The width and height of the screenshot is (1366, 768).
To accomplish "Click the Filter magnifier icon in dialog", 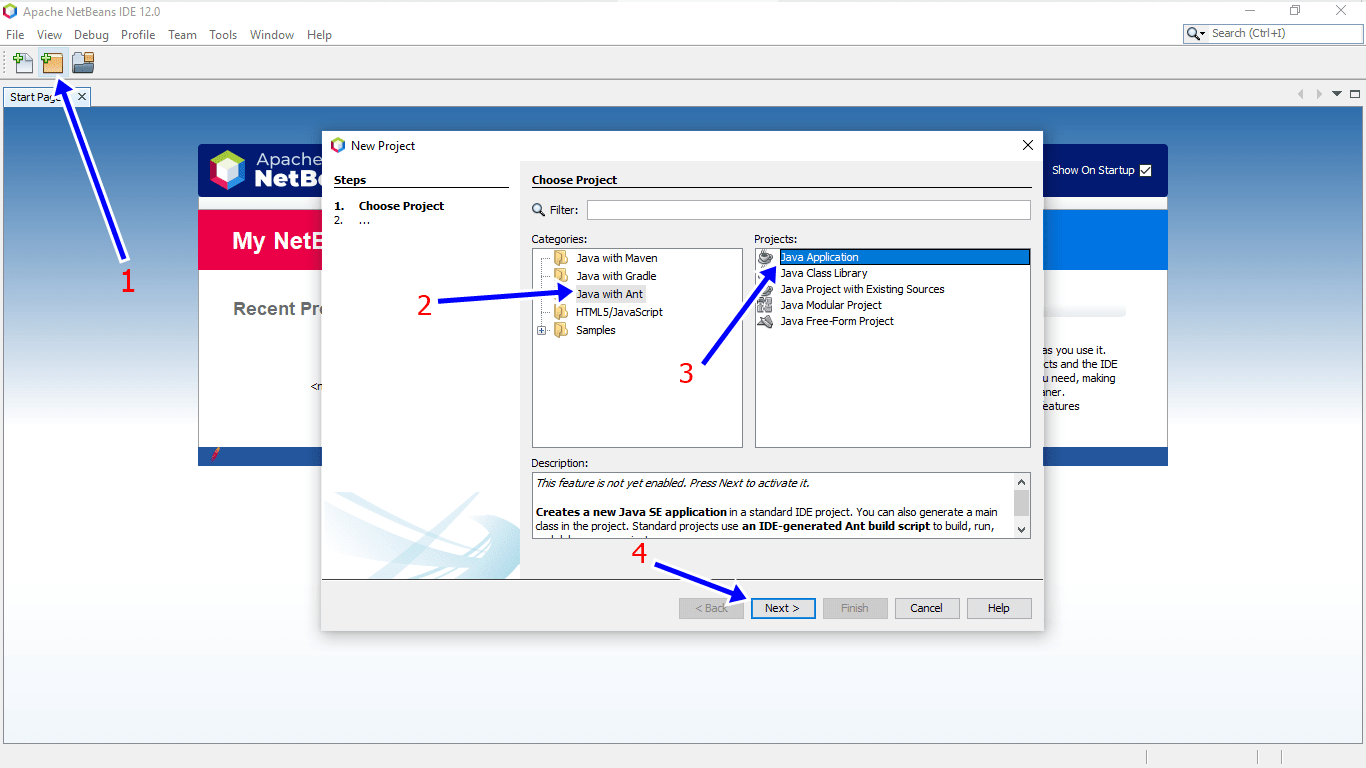I will point(539,210).
